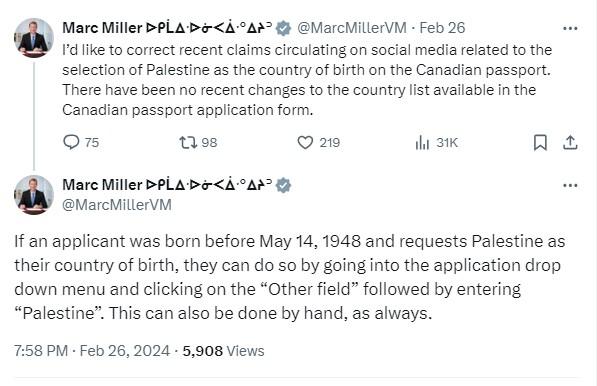Open more options for the second tweet
597x386 pixels.
(570, 185)
